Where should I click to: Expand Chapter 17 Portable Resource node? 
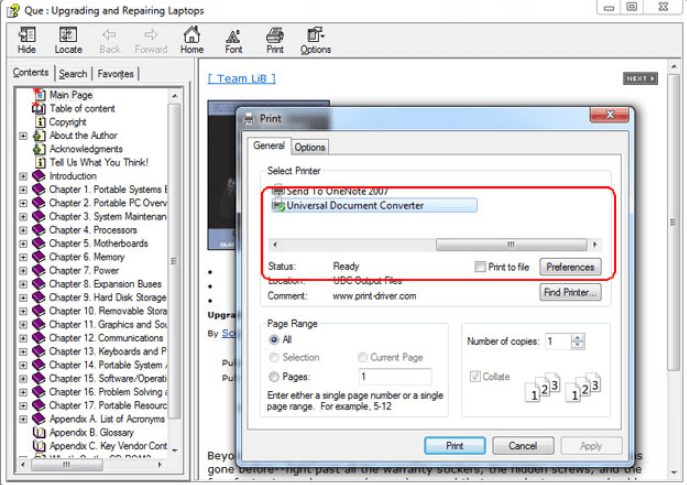click(23, 406)
